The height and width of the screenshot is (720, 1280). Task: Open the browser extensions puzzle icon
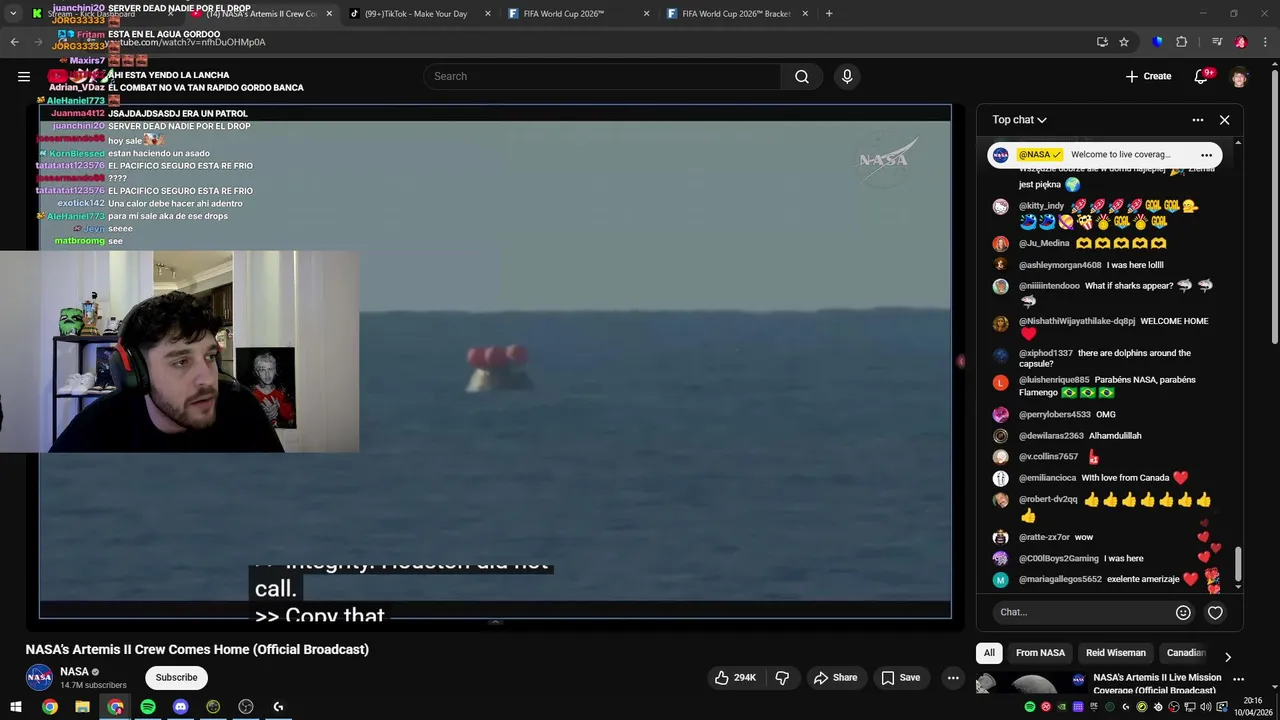[1181, 42]
